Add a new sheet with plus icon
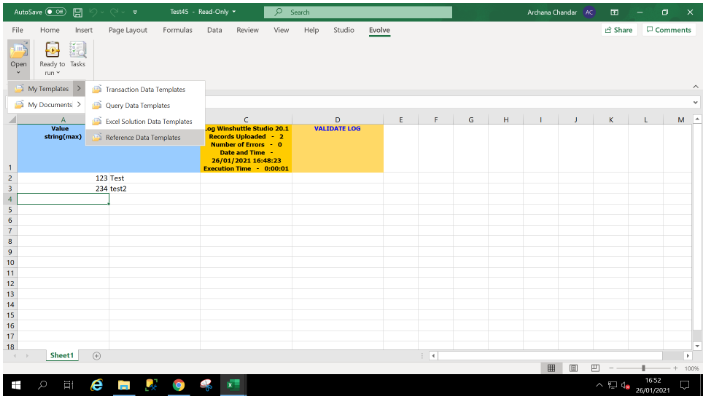This screenshot has width=704, height=400. click(97, 355)
